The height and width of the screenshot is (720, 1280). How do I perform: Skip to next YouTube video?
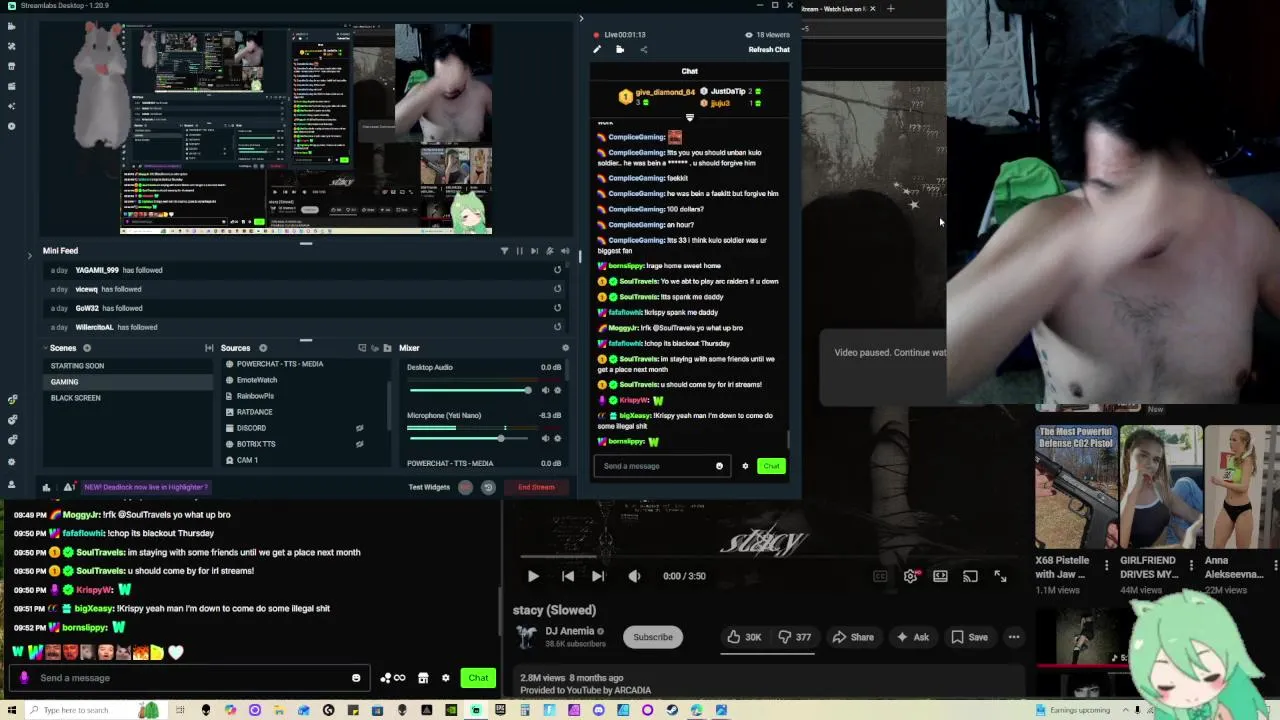(598, 576)
